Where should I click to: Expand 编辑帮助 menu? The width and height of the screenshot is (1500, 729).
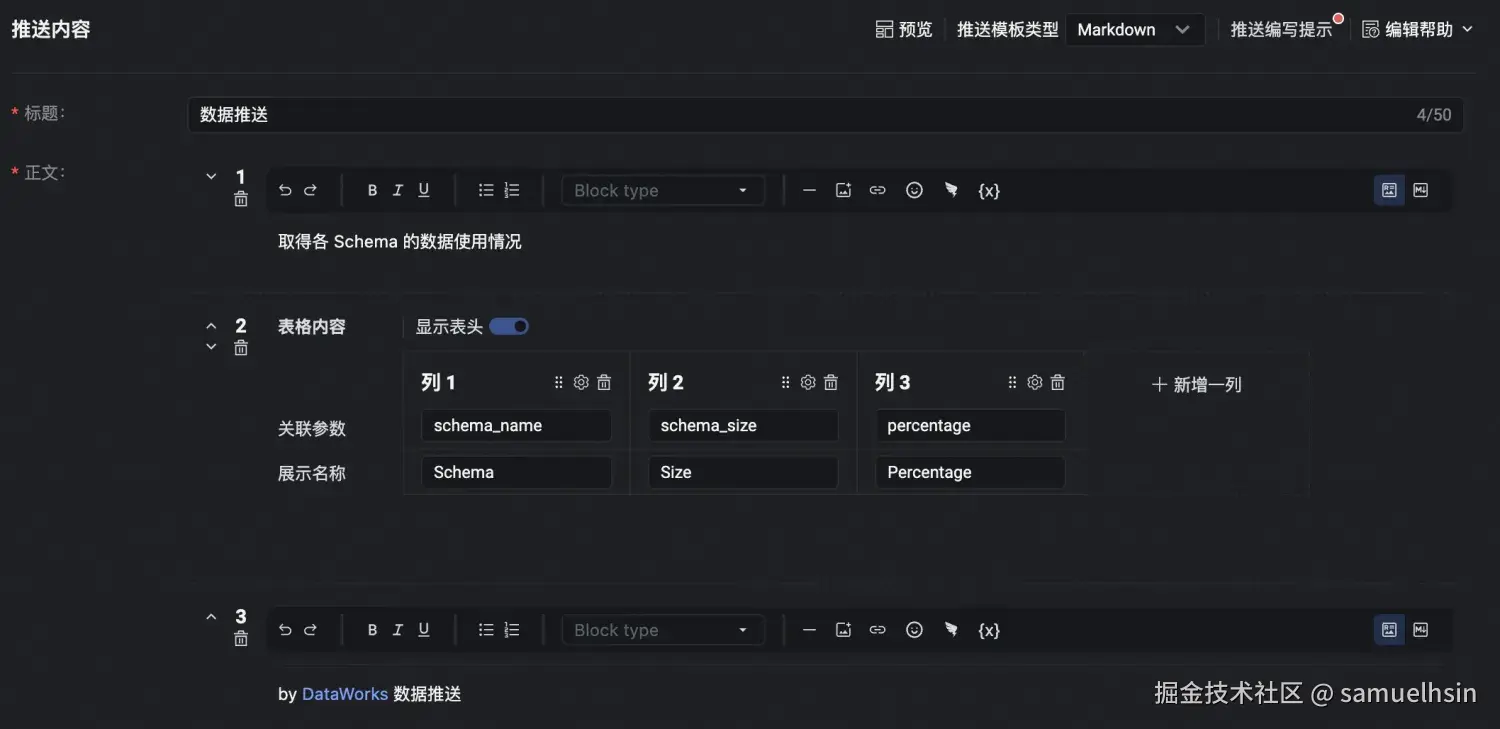click(x=1418, y=30)
